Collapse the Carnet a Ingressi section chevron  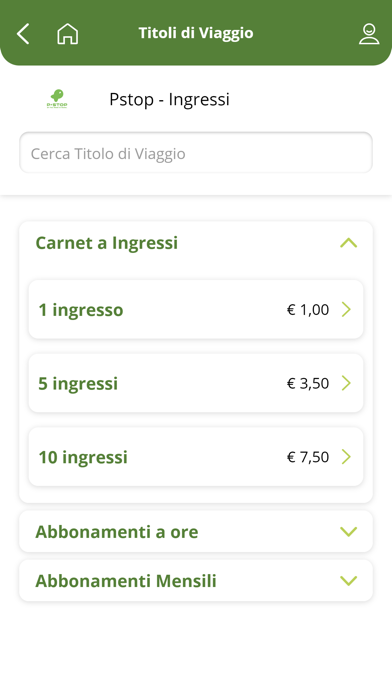pyautogui.click(x=348, y=243)
